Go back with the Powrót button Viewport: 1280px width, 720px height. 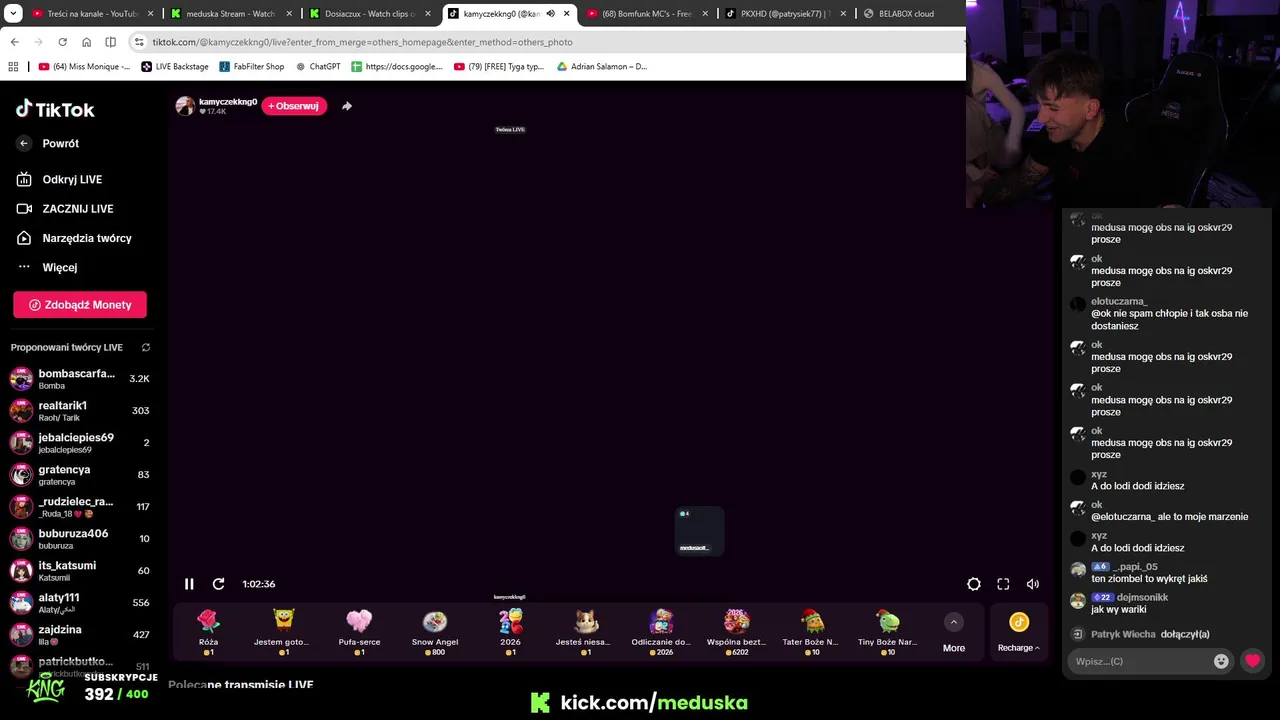[47, 144]
